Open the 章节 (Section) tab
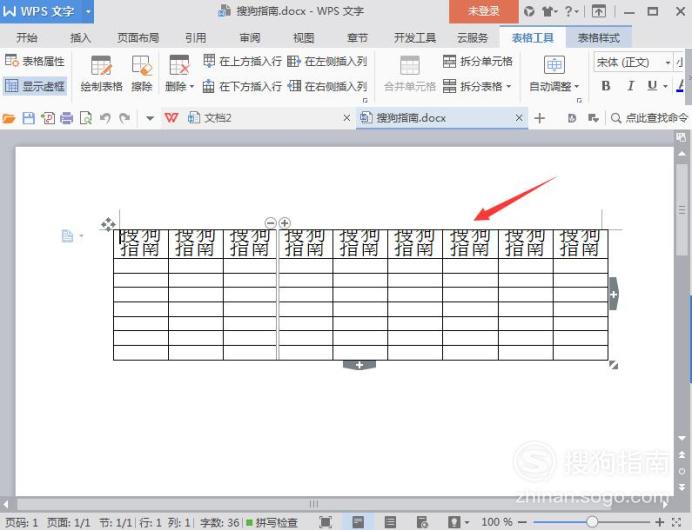Screen dimensions: 692x530 357,38
